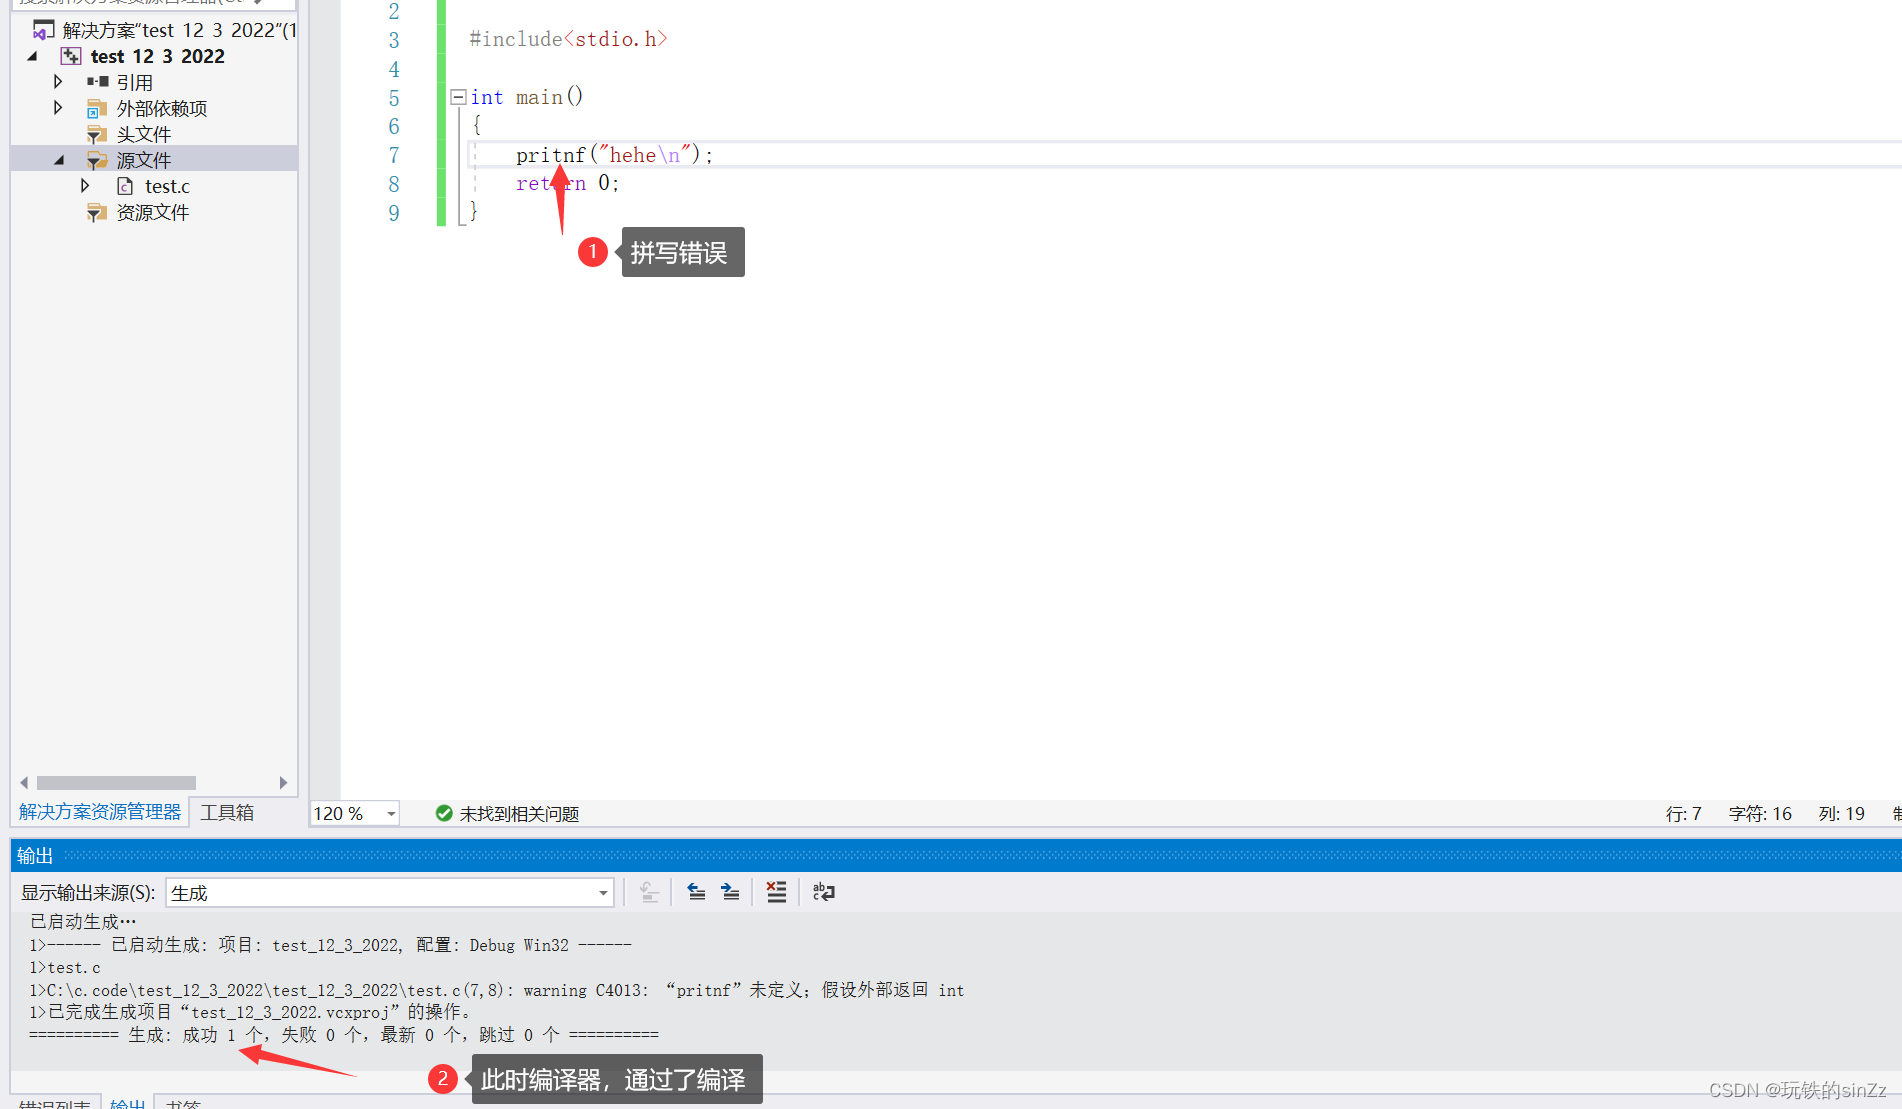Image resolution: width=1902 pixels, height=1109 pixels.
Task: Select the 引用 tree item
Action: coord(135,82)
